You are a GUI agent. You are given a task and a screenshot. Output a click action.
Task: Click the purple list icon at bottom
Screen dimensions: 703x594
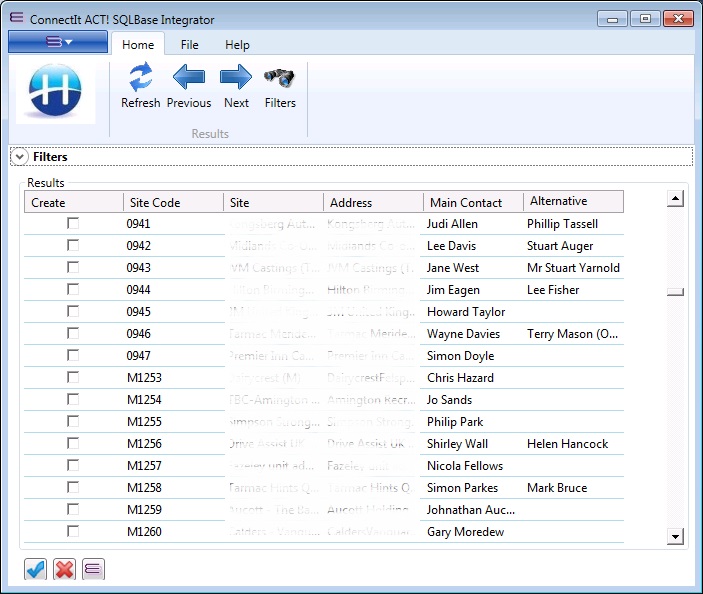click(x=93, y=569)
